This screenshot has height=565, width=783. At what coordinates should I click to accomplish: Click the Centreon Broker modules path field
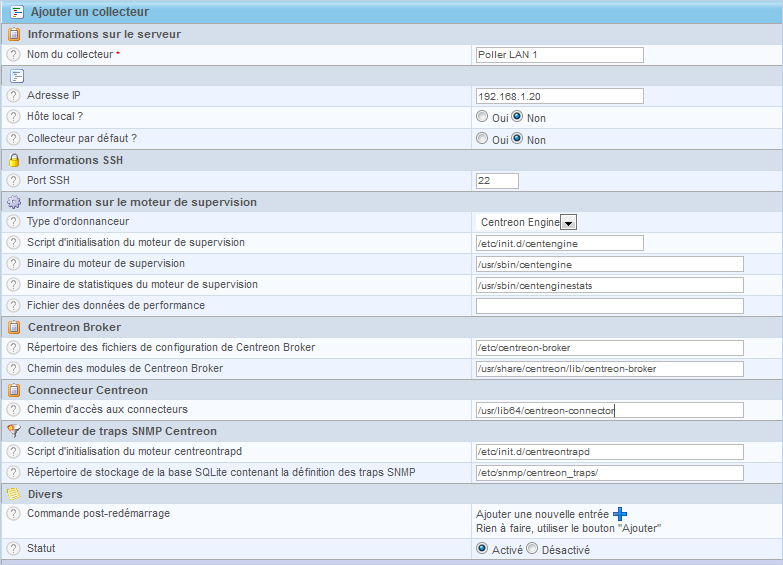click(610, 369)
